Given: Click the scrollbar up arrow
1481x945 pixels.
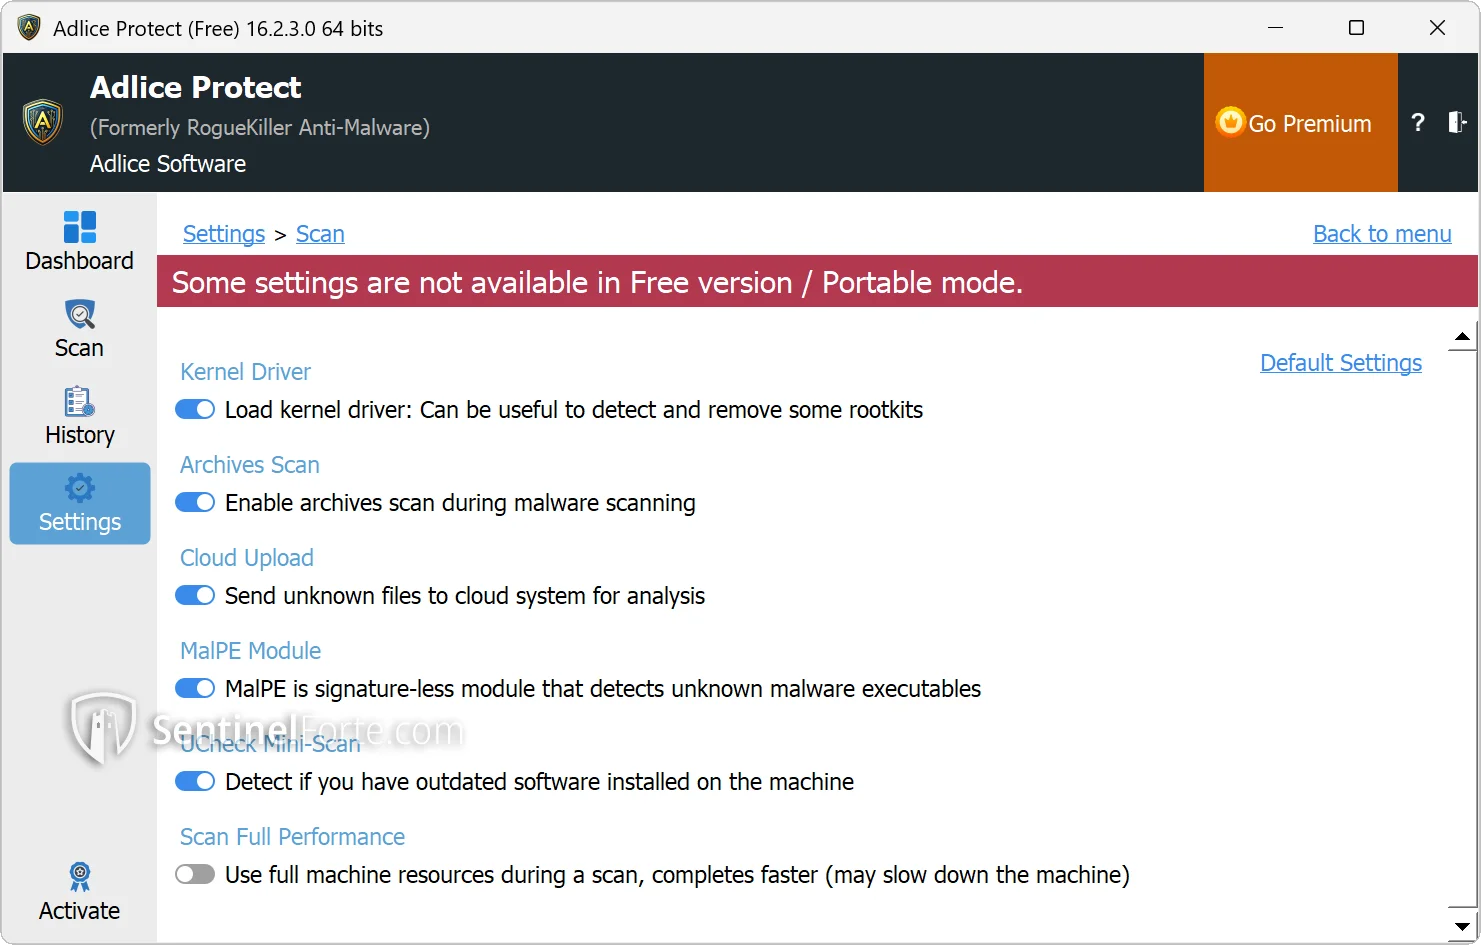Looking at the screenshot, I should click(x=1462, y=337).
